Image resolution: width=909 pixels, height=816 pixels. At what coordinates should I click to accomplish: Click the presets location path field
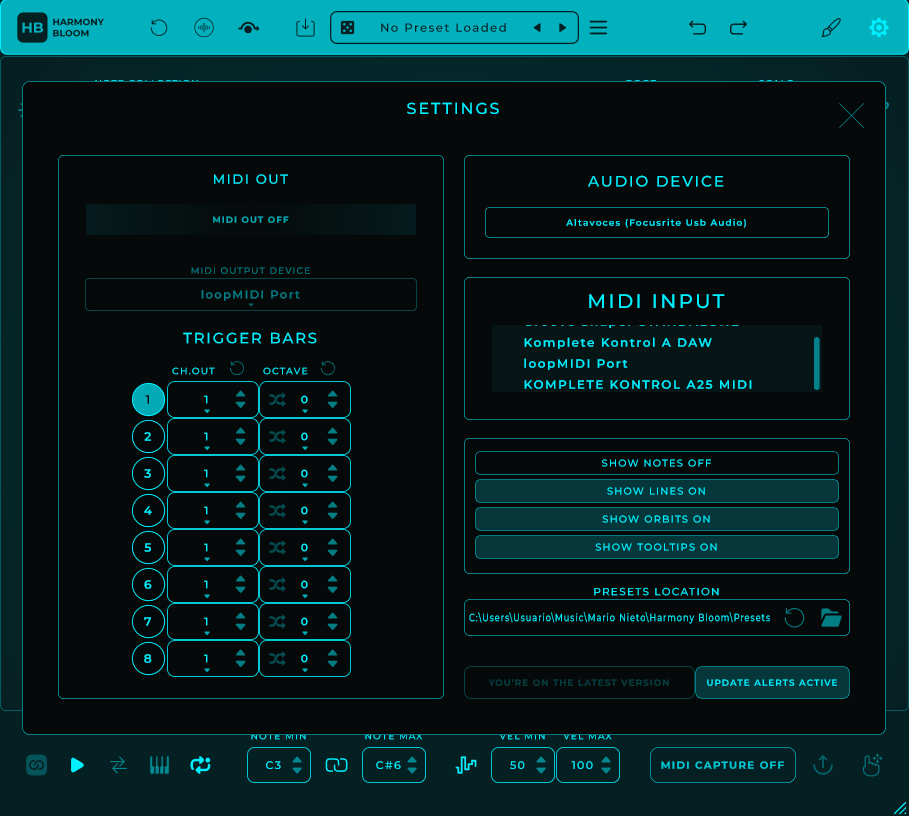pyautogui.click(x=619, y=618)
